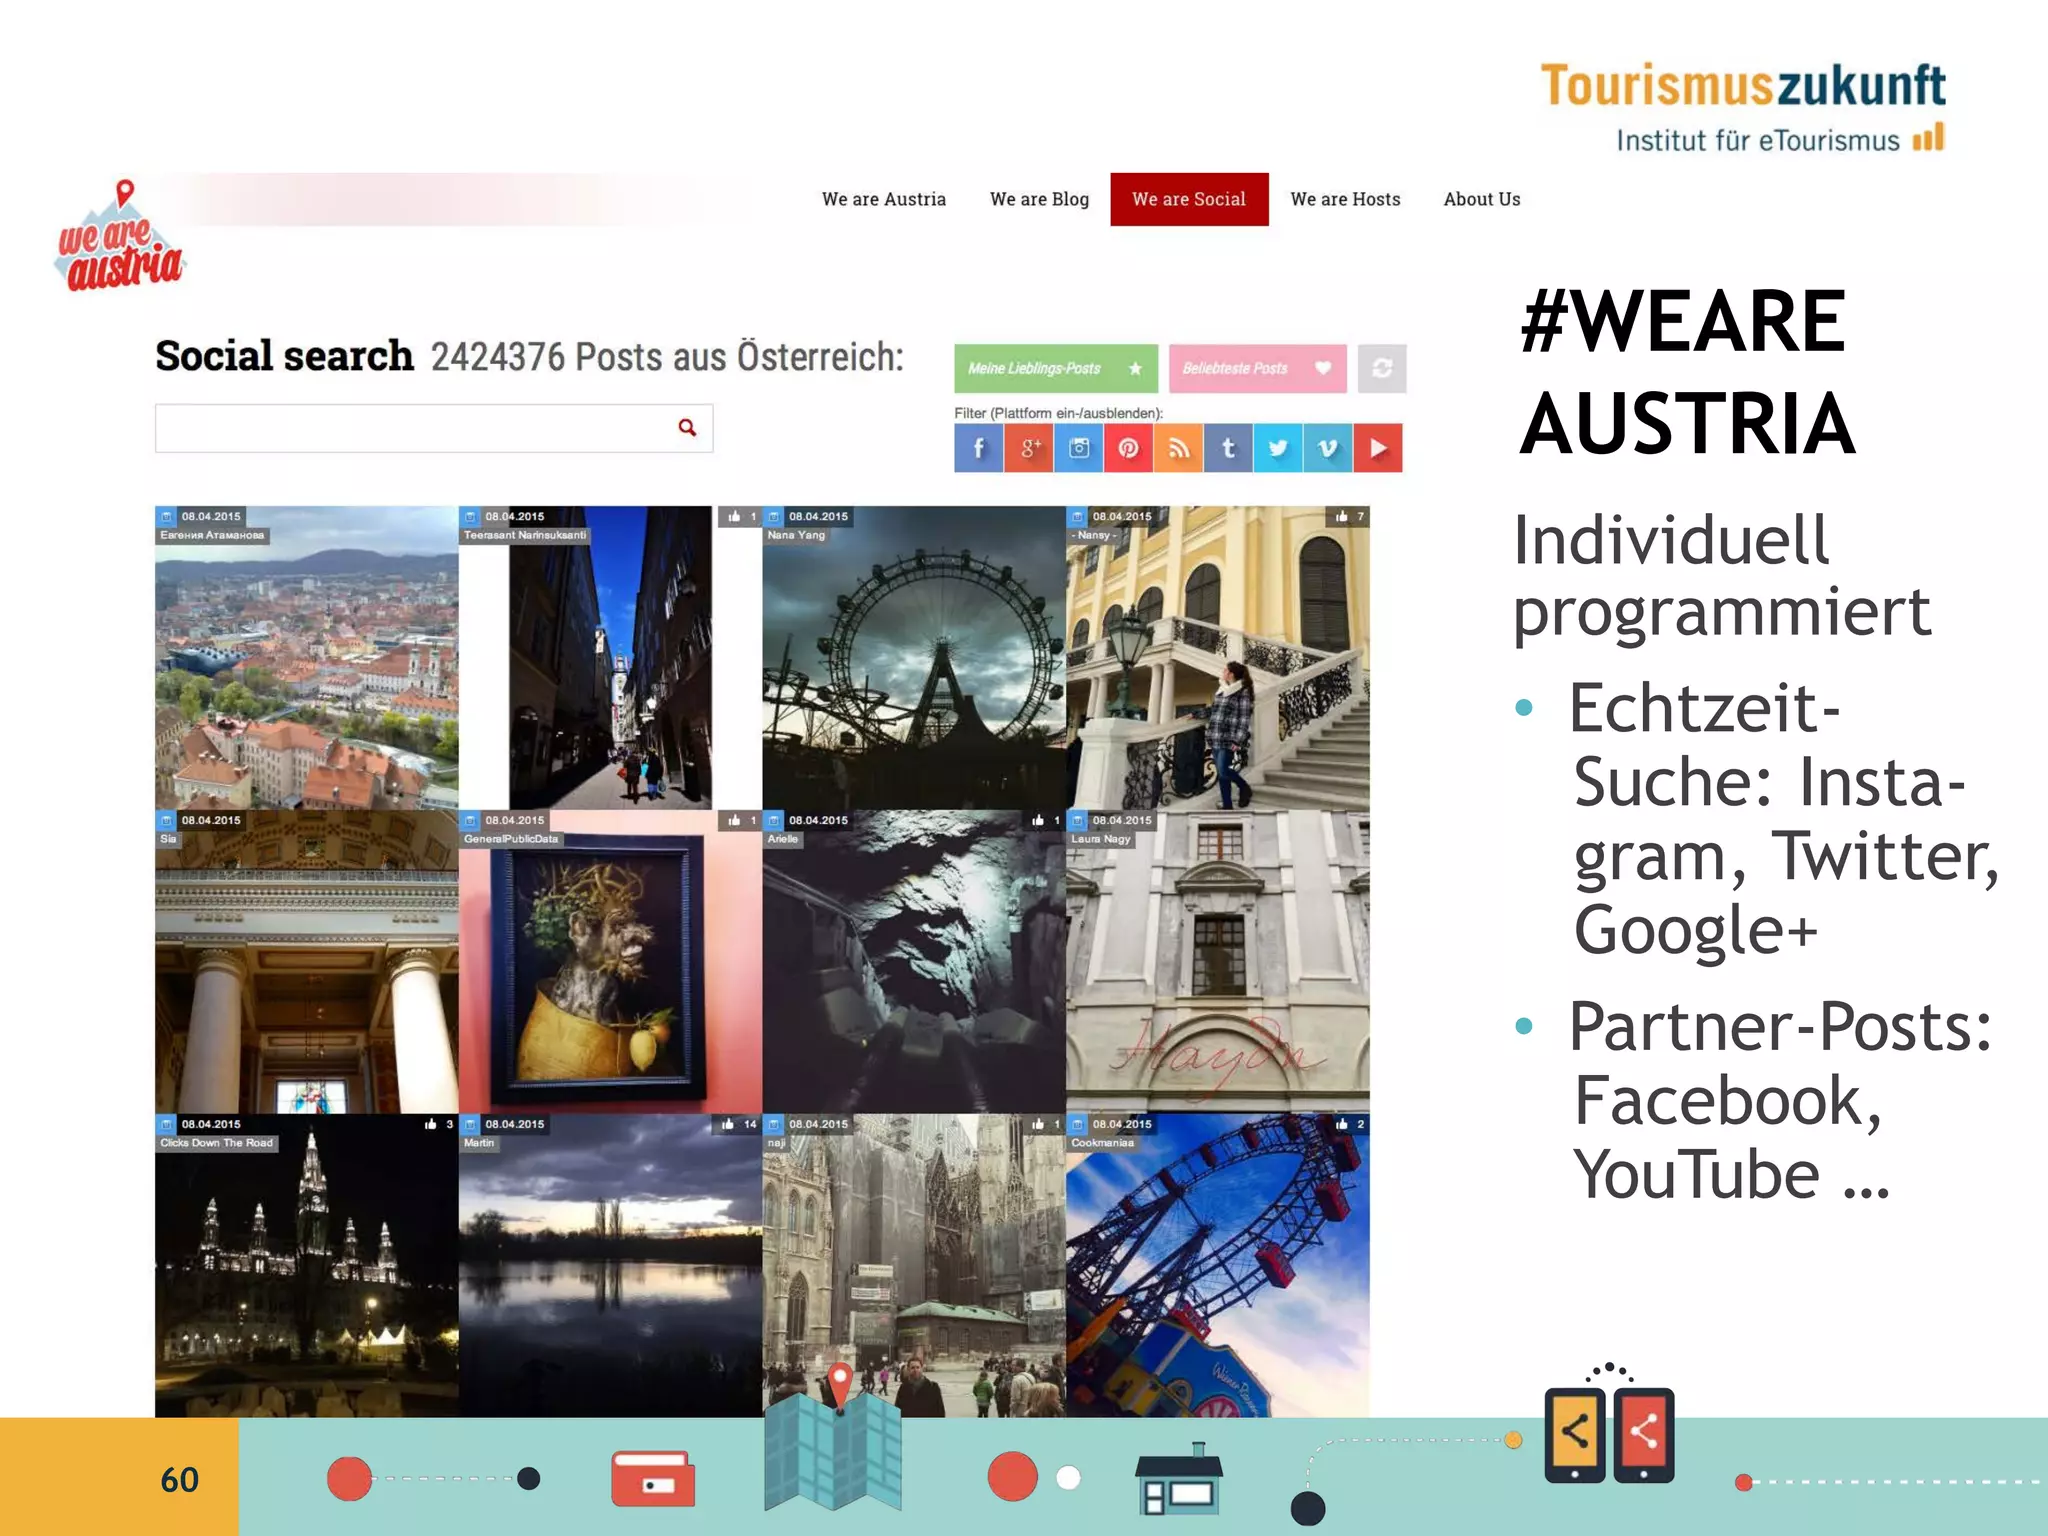This screenshot has width=2048, height=1536.
Task: Click the like icon on GeneralPublicData's post
Action: (x=735, y=820)
